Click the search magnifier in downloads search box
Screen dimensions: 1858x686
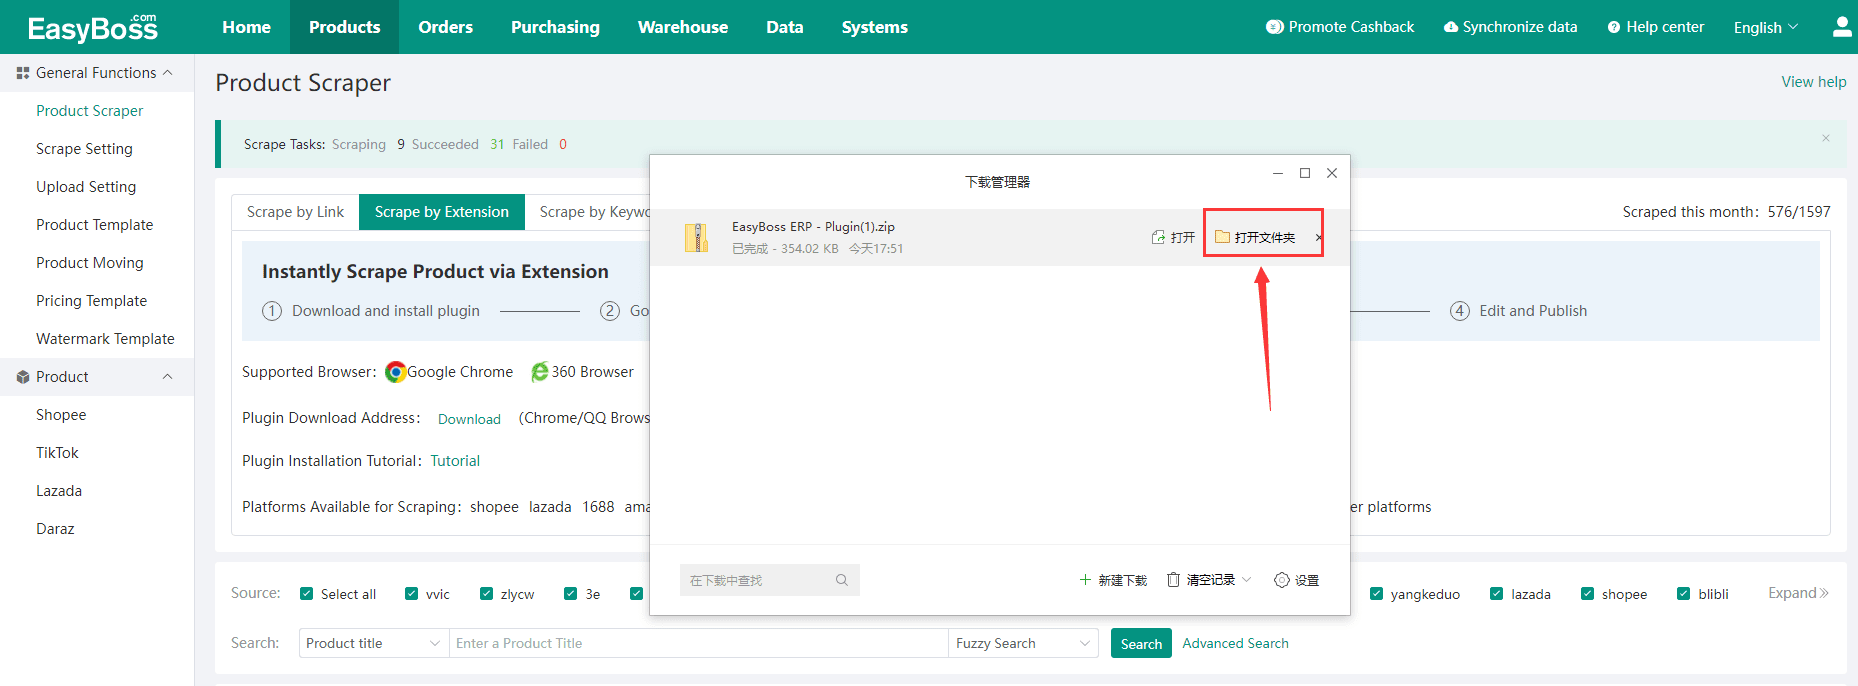click(842, 580)
